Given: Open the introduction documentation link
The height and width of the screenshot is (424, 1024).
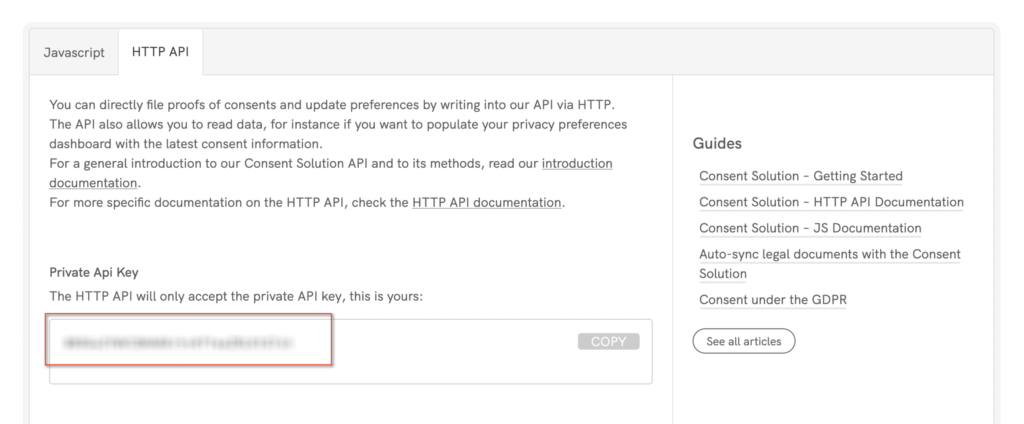Looking at the screenshot, I should click(577, 163).
